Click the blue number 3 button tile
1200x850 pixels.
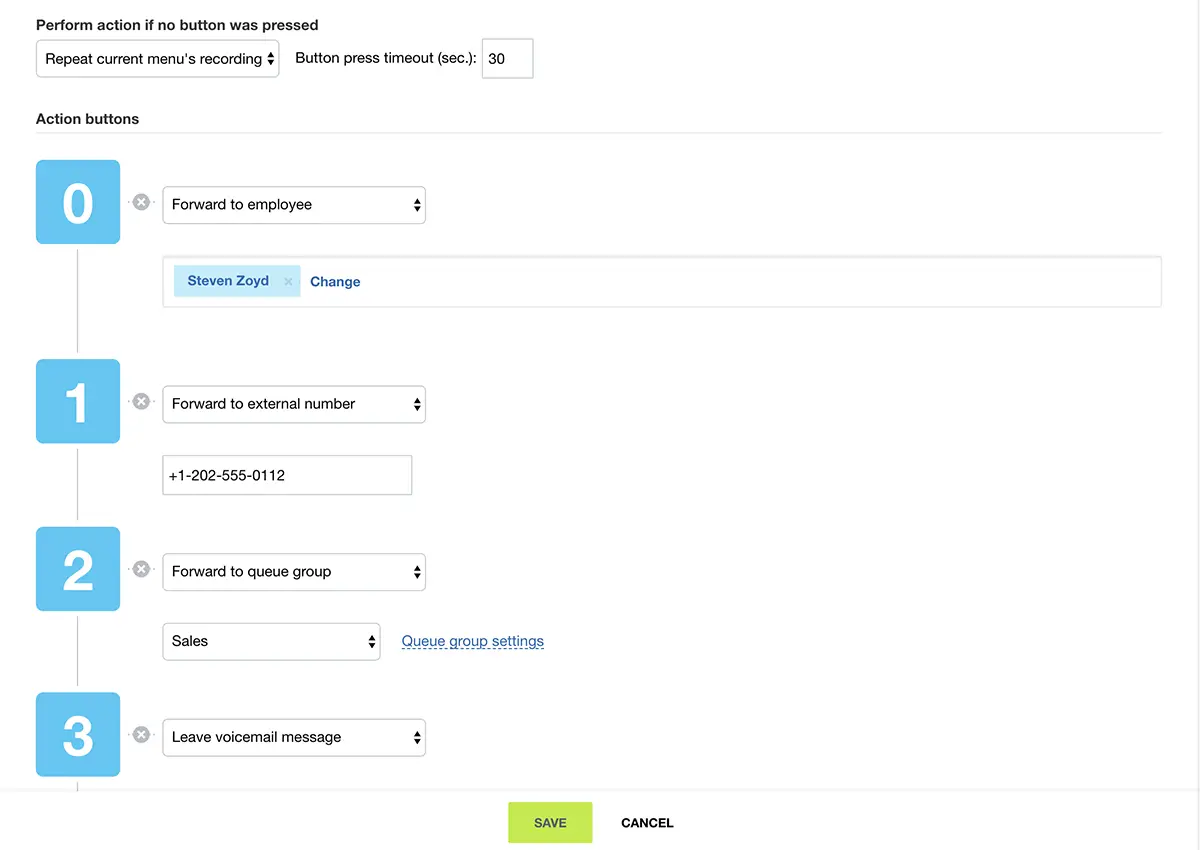coord(78,735)
